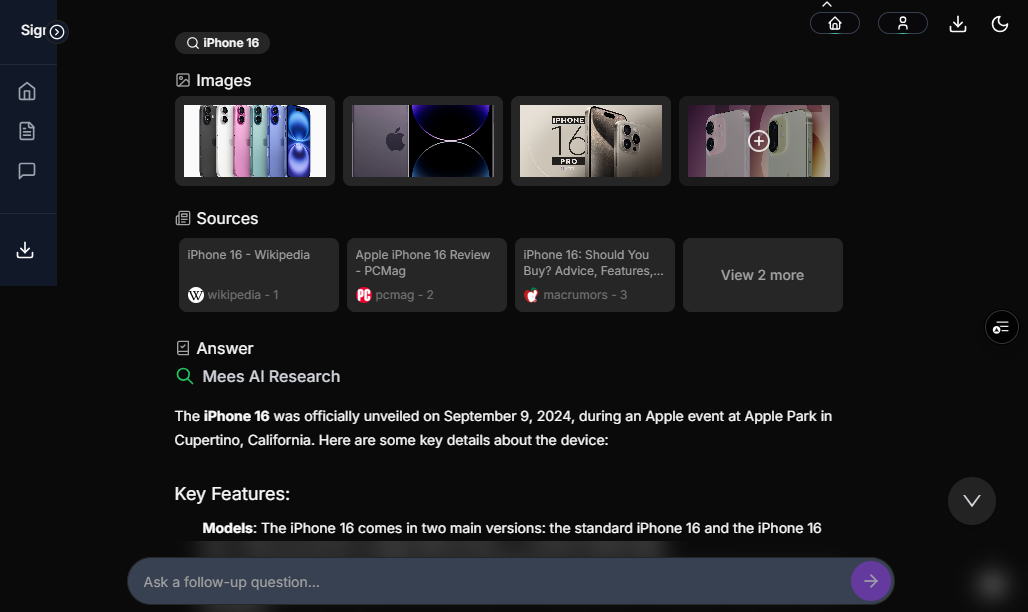This screenshot has height=612, width=1028.
Task: Click the sidebar download icon
Action: [25, 250]
